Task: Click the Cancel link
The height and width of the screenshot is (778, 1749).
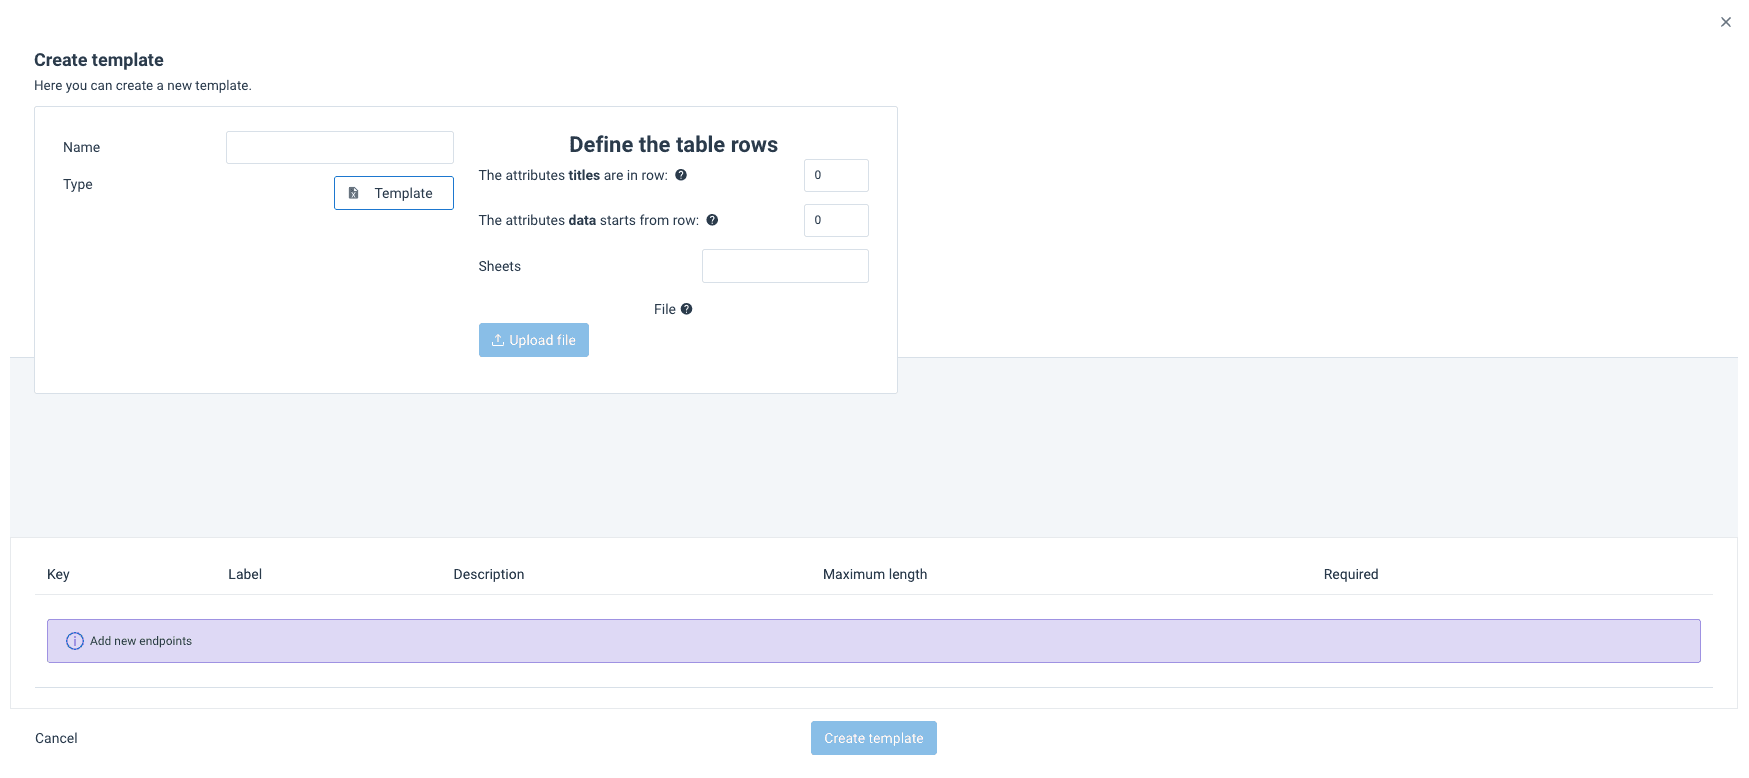Action: pos(56,738)
